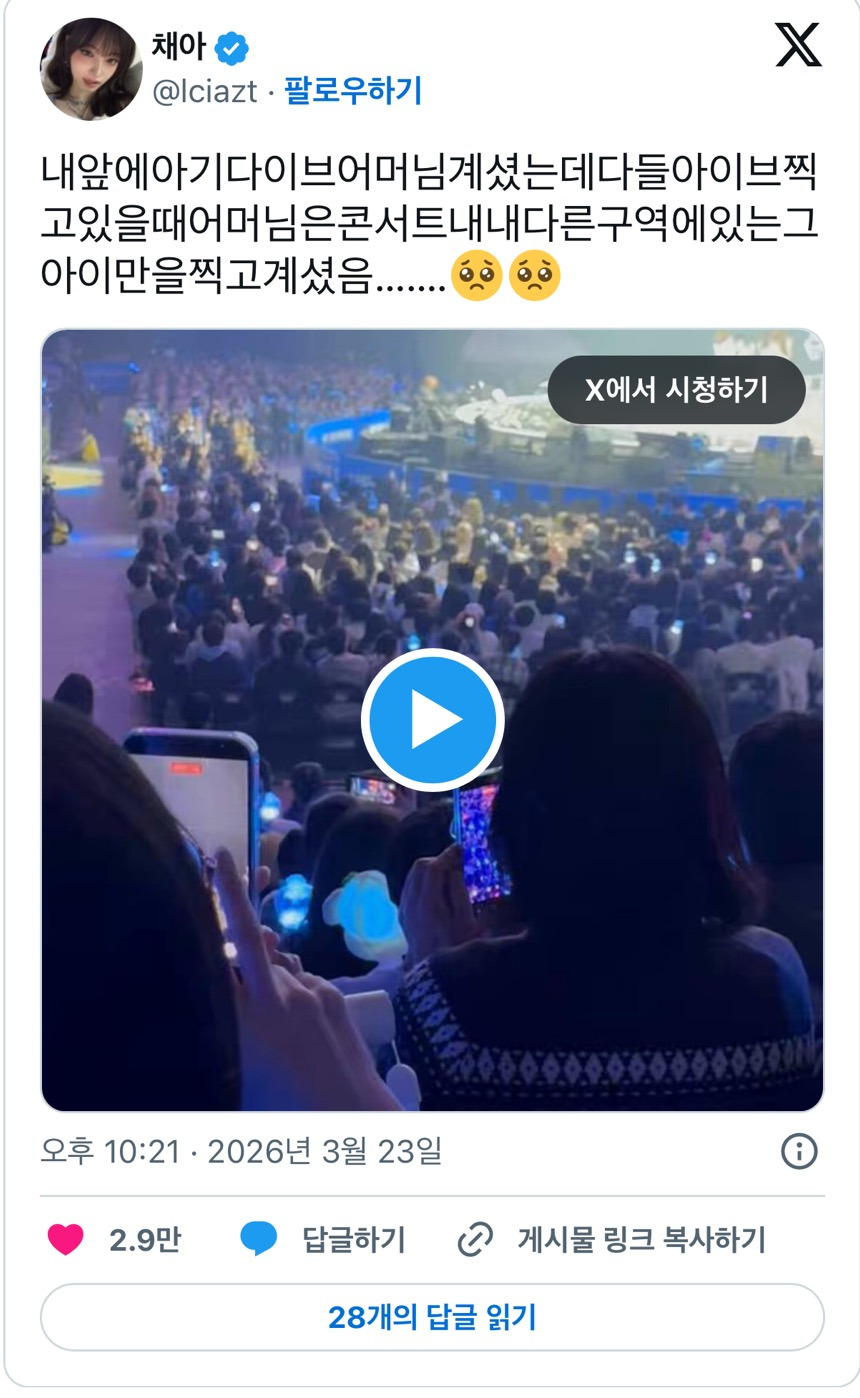The width and height of the screenshot is (860, 1398).
Task: Click the 답글하기 reply label
Action: [x=354, y=1240]
